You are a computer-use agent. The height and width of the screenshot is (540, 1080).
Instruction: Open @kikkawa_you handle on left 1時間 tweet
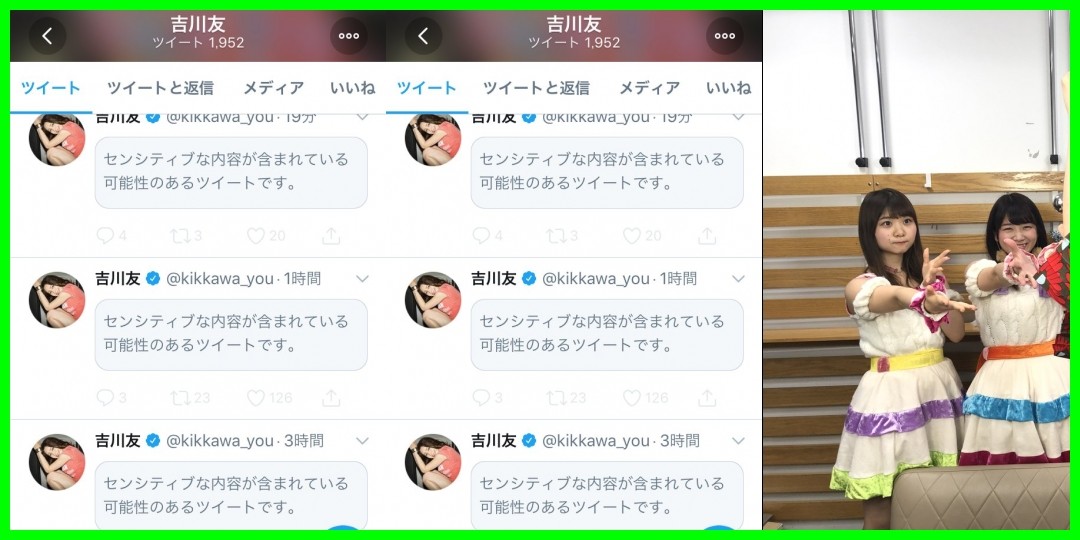tap(220, 279)
